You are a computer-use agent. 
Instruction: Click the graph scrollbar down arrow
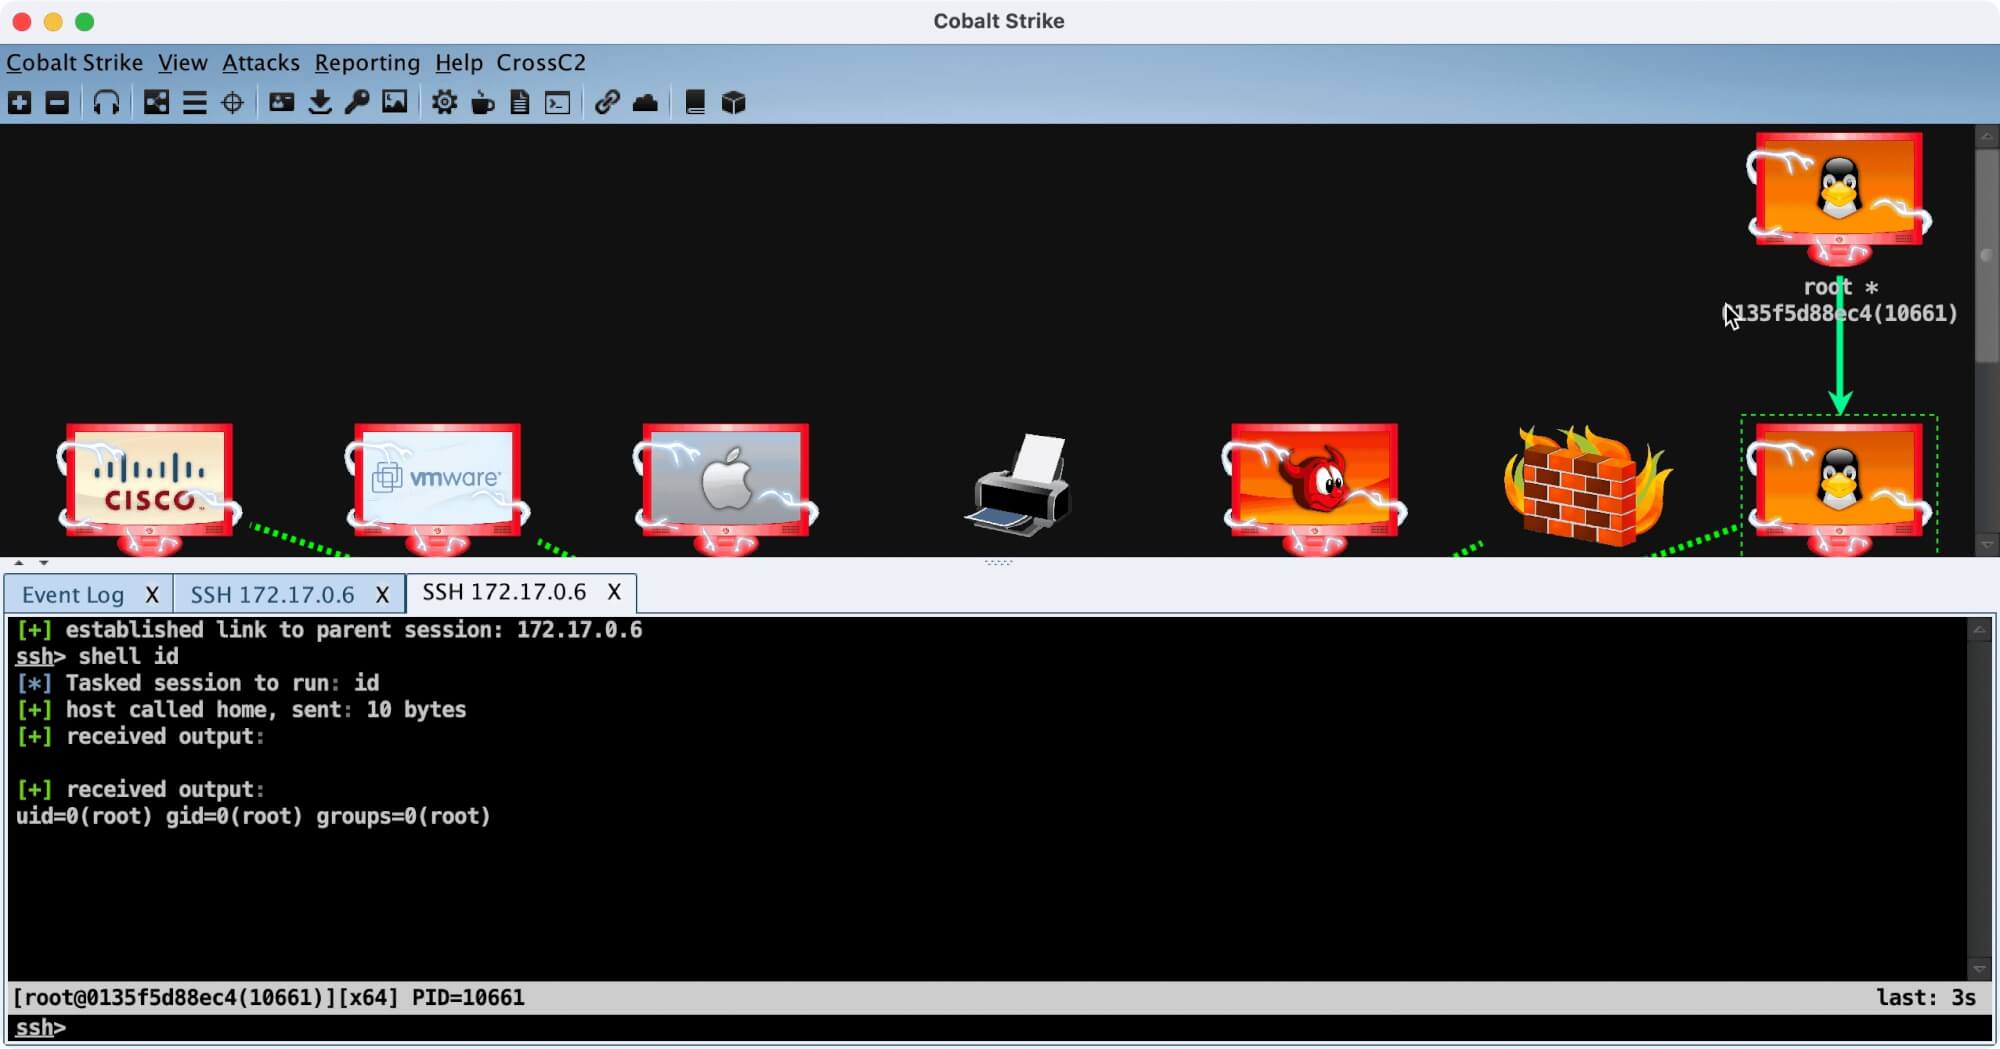1987,545
